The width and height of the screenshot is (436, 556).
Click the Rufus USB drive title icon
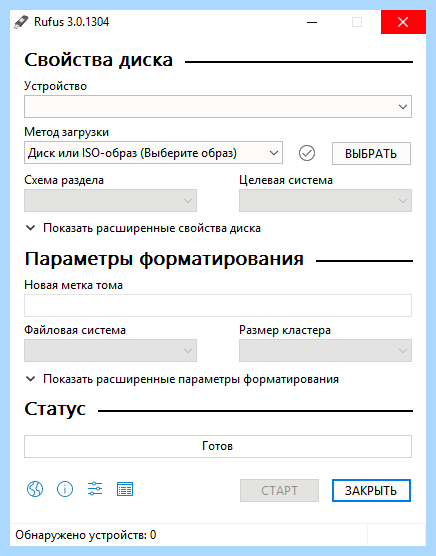(21, 22)
